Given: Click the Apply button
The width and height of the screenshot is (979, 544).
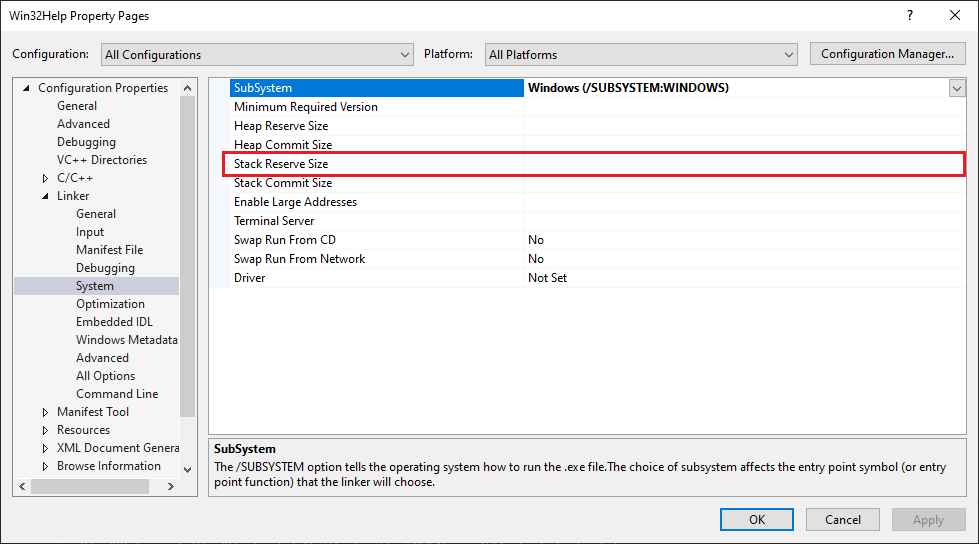Looking at the screenshot, I should tap(928, 520).
